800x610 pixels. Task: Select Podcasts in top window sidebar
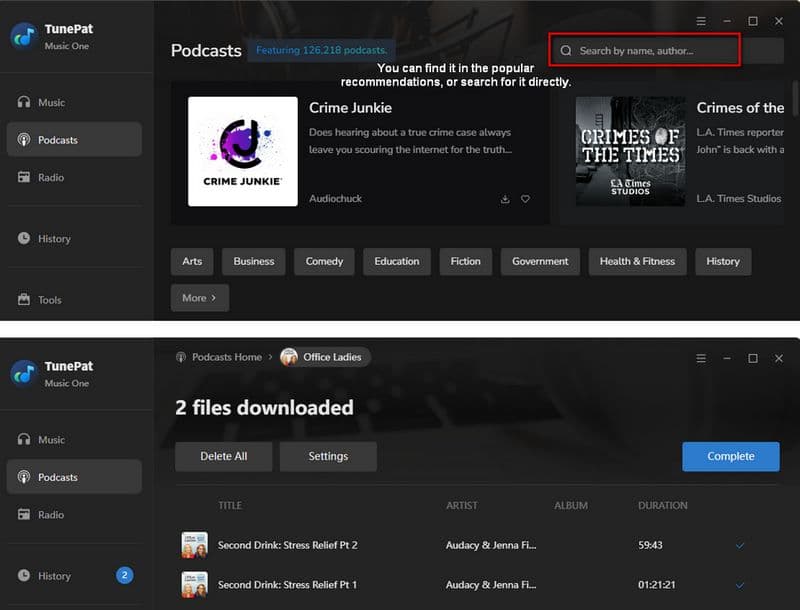pos(74,139)
